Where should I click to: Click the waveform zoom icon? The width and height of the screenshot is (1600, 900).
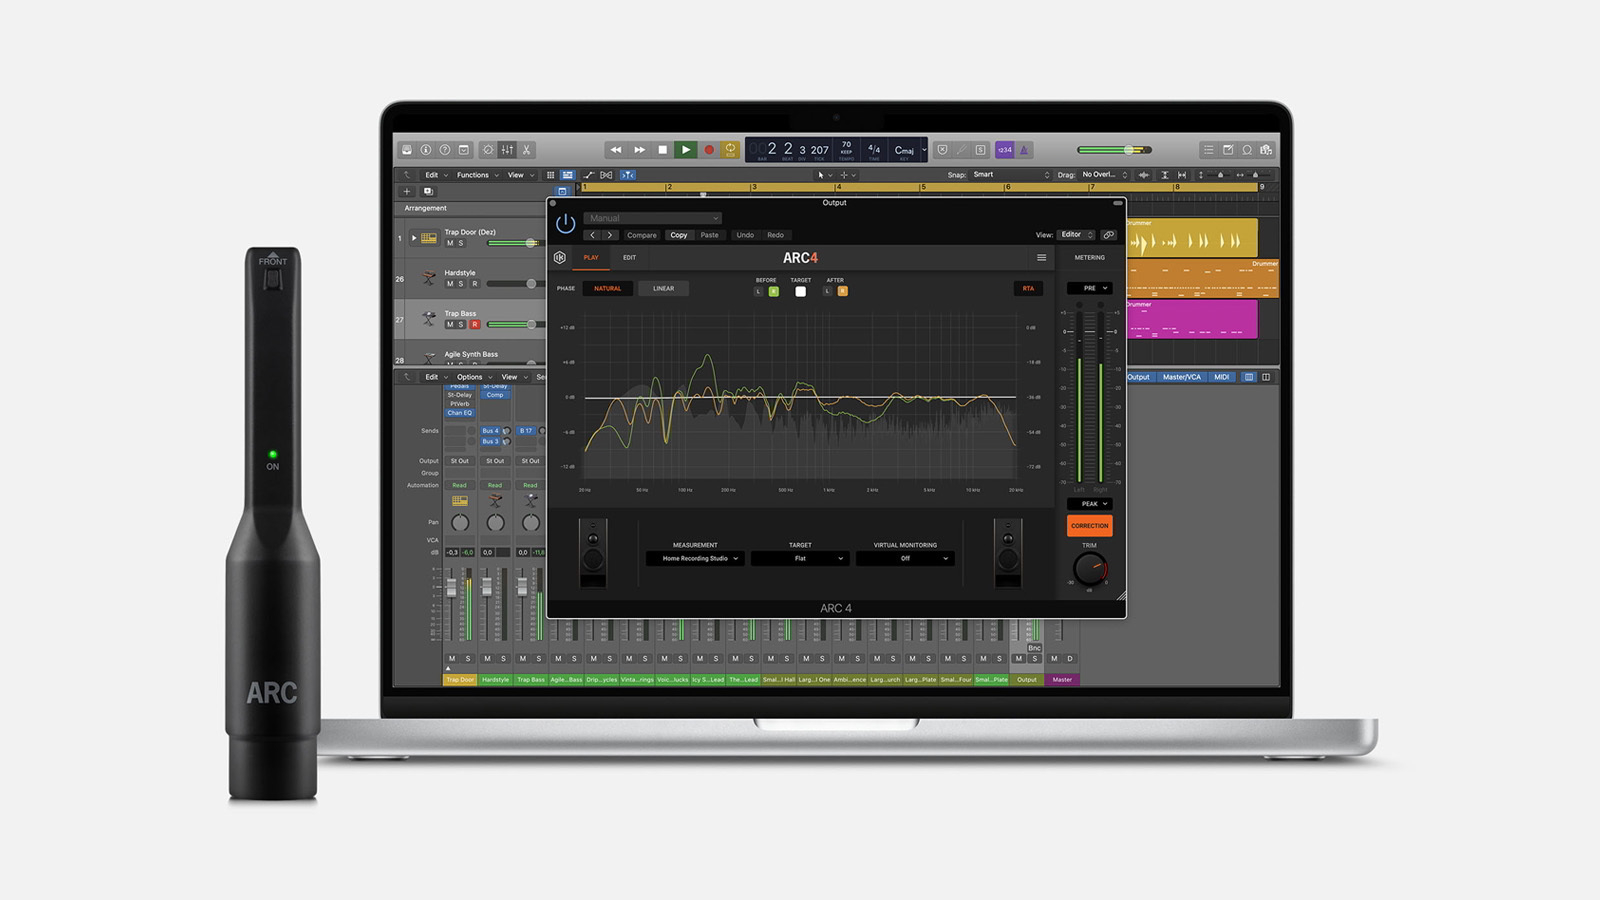tap(1144, 175)
